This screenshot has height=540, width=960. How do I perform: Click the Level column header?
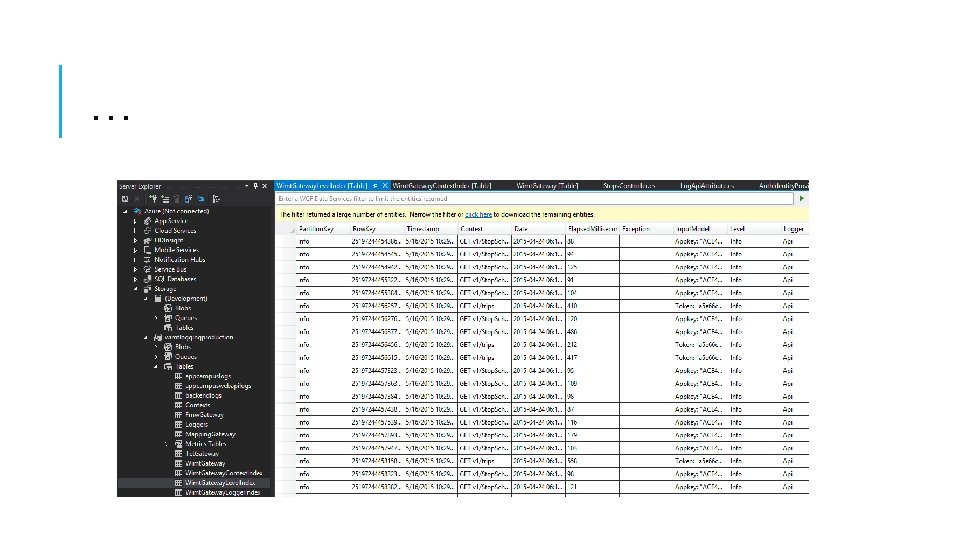[x=754, y=229]
